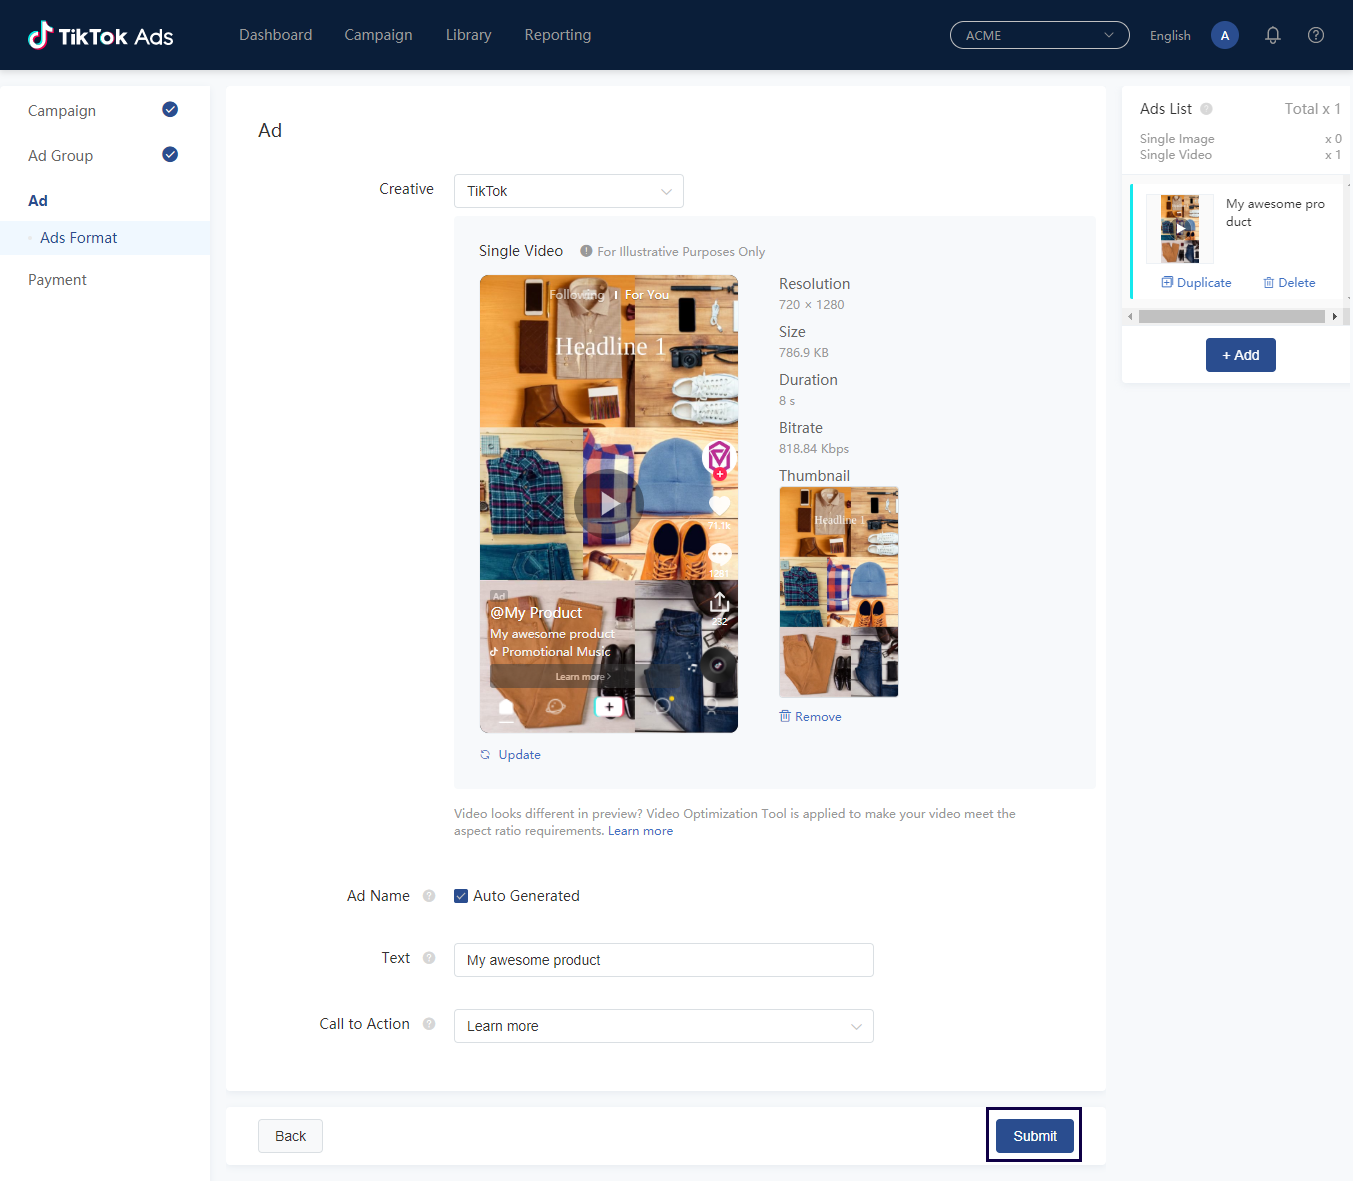The width and height of the screenshot is (1353, 1181).
Task: Go to the Library tab
Action: tap(468, 35)
